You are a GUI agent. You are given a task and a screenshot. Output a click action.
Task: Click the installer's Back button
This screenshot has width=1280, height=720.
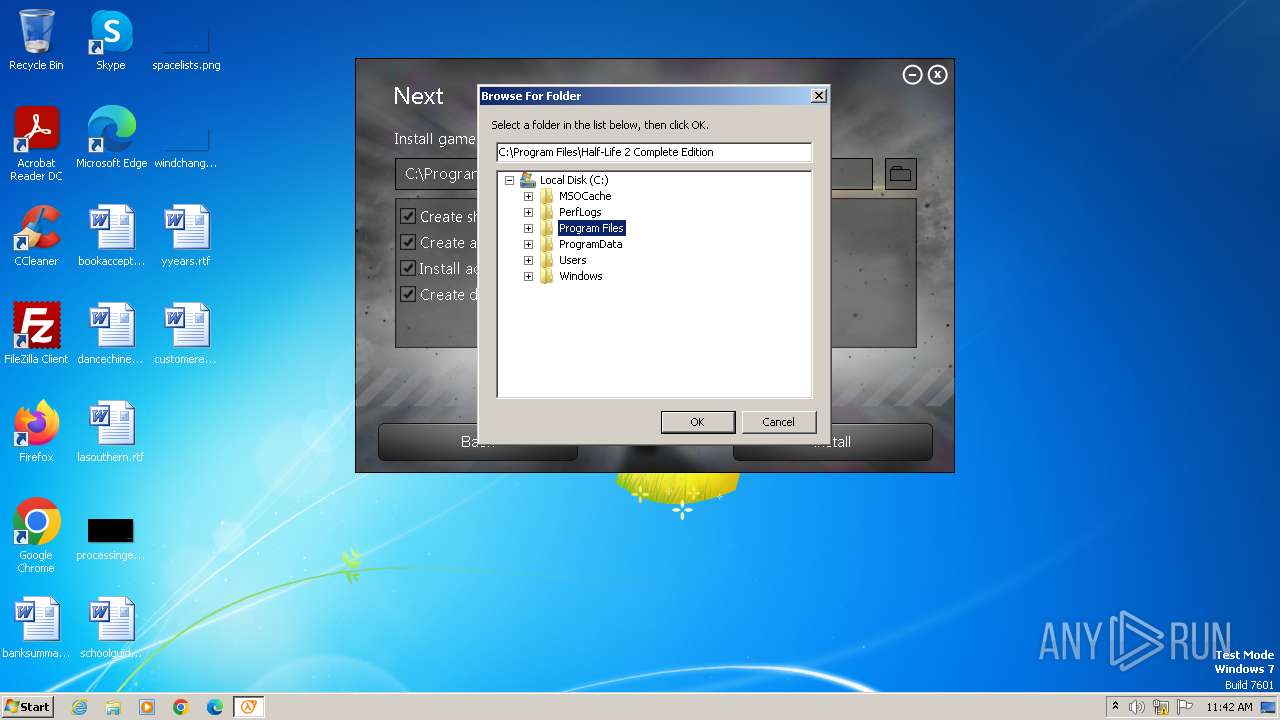click(478, 441)
